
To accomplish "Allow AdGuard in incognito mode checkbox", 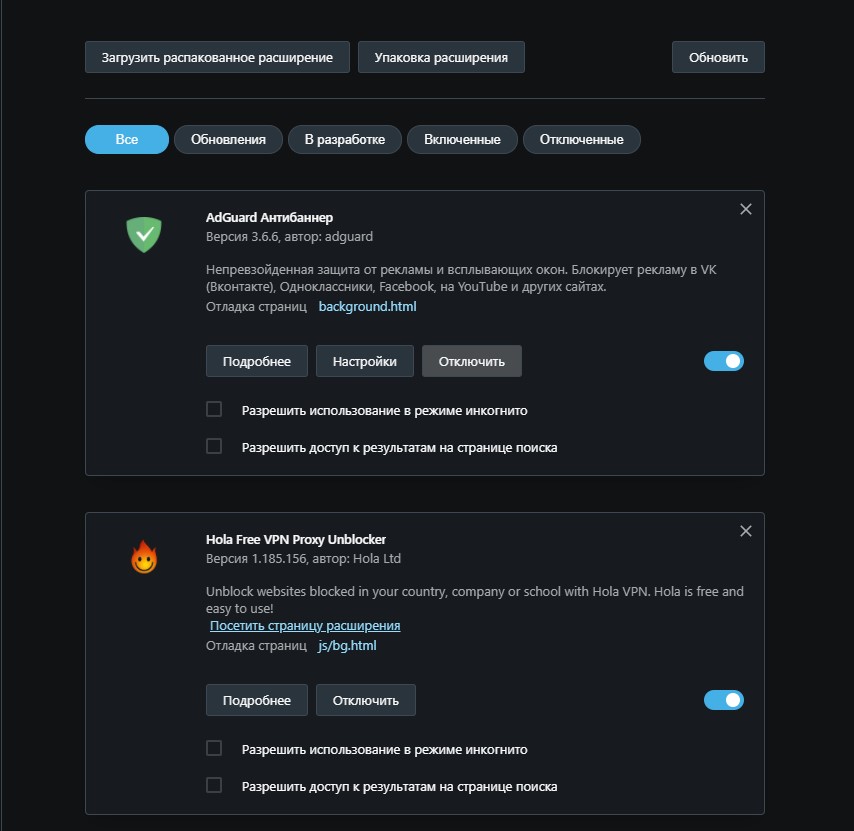I will pos(214,409).
